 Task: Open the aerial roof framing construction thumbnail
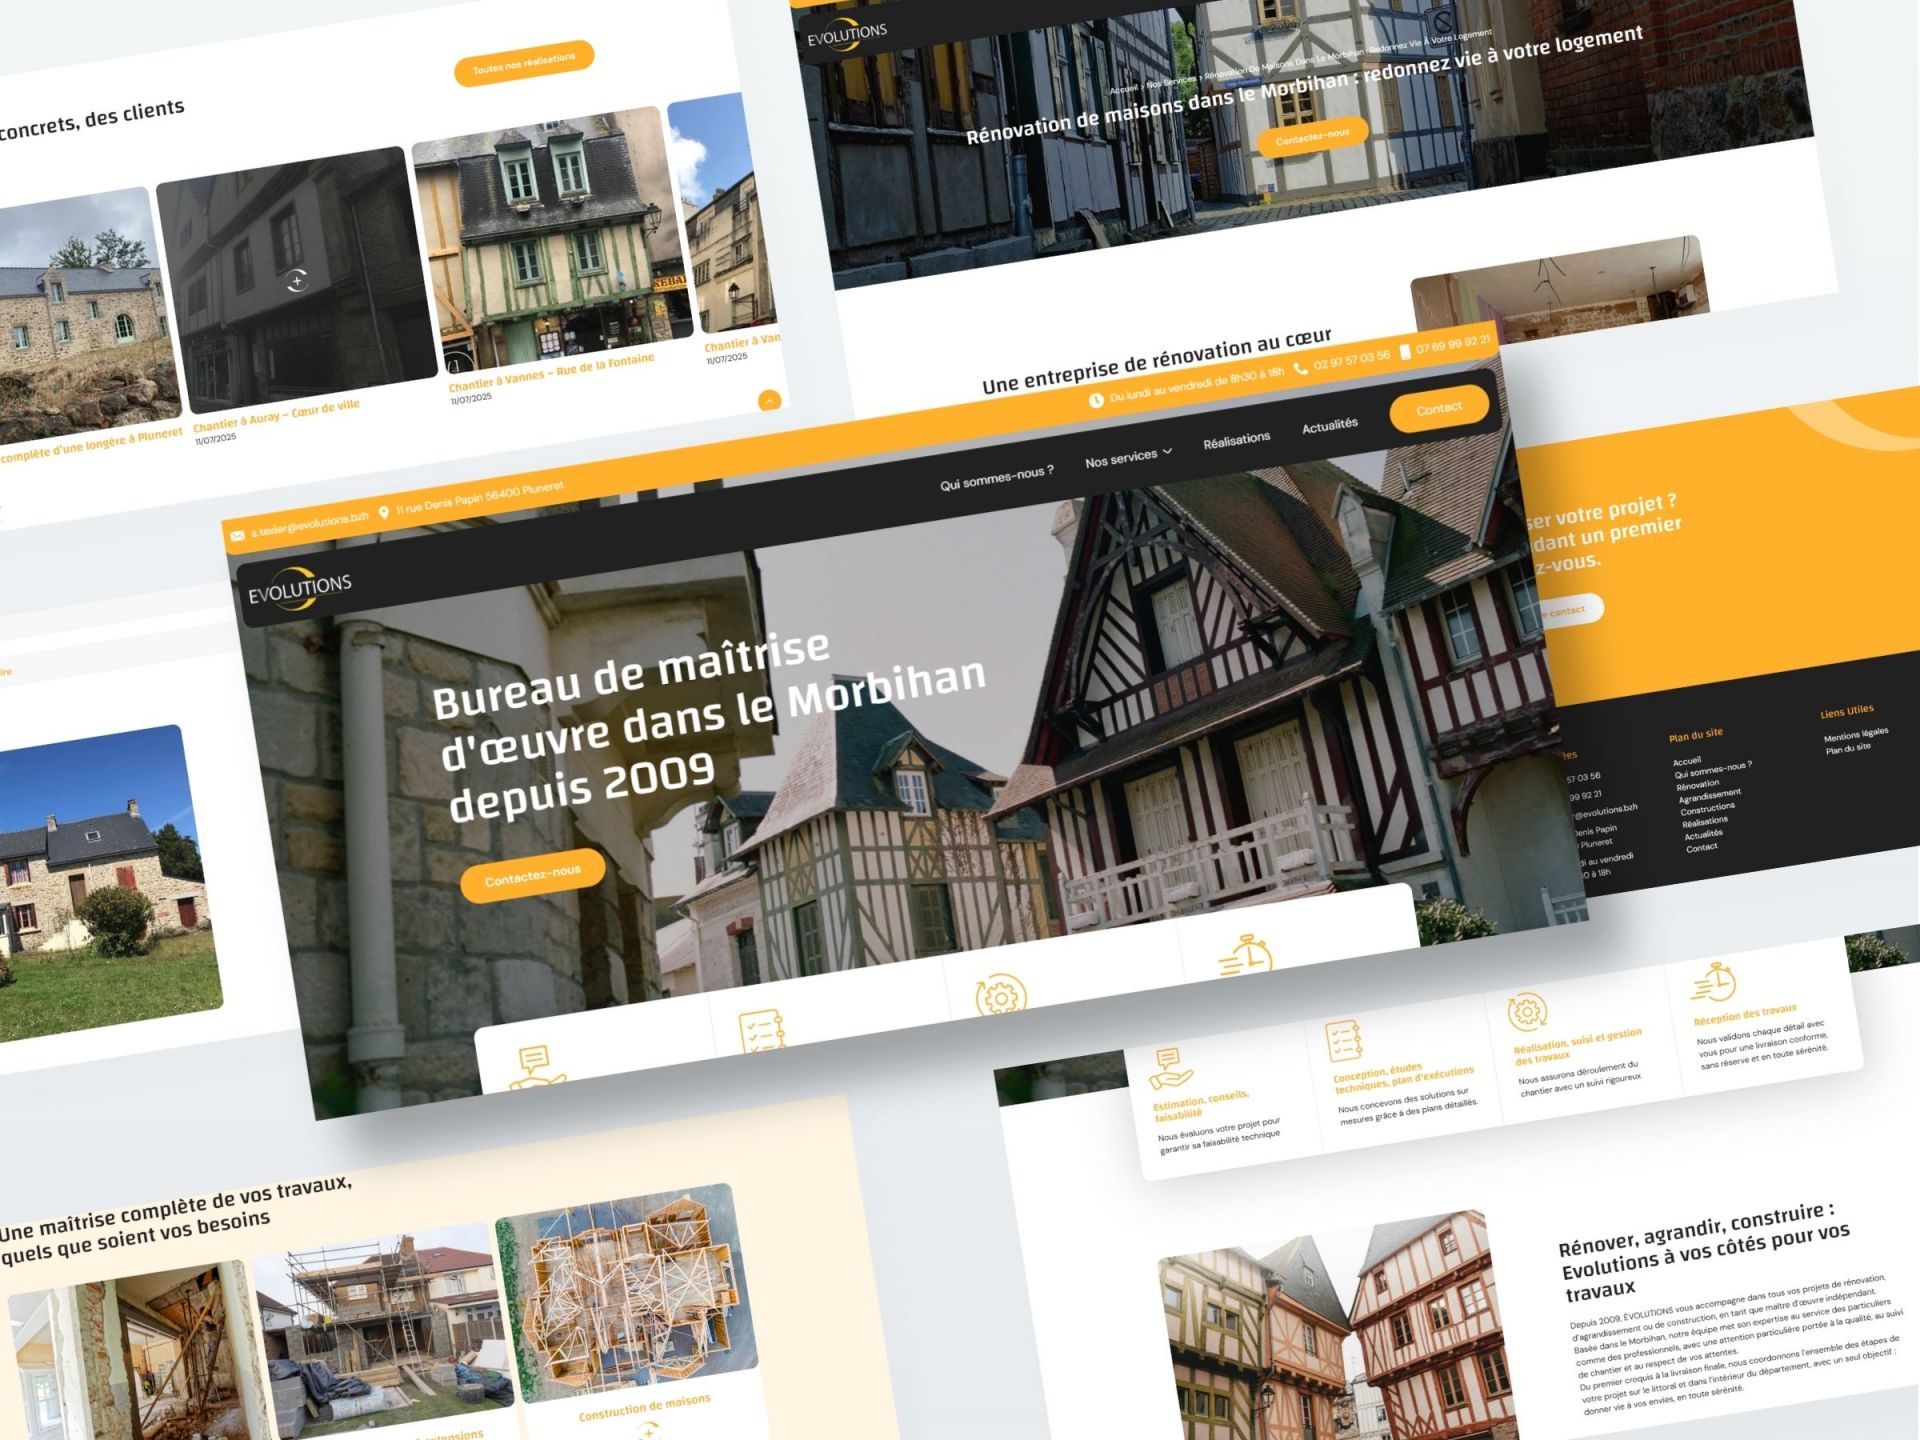[627, 1293]
